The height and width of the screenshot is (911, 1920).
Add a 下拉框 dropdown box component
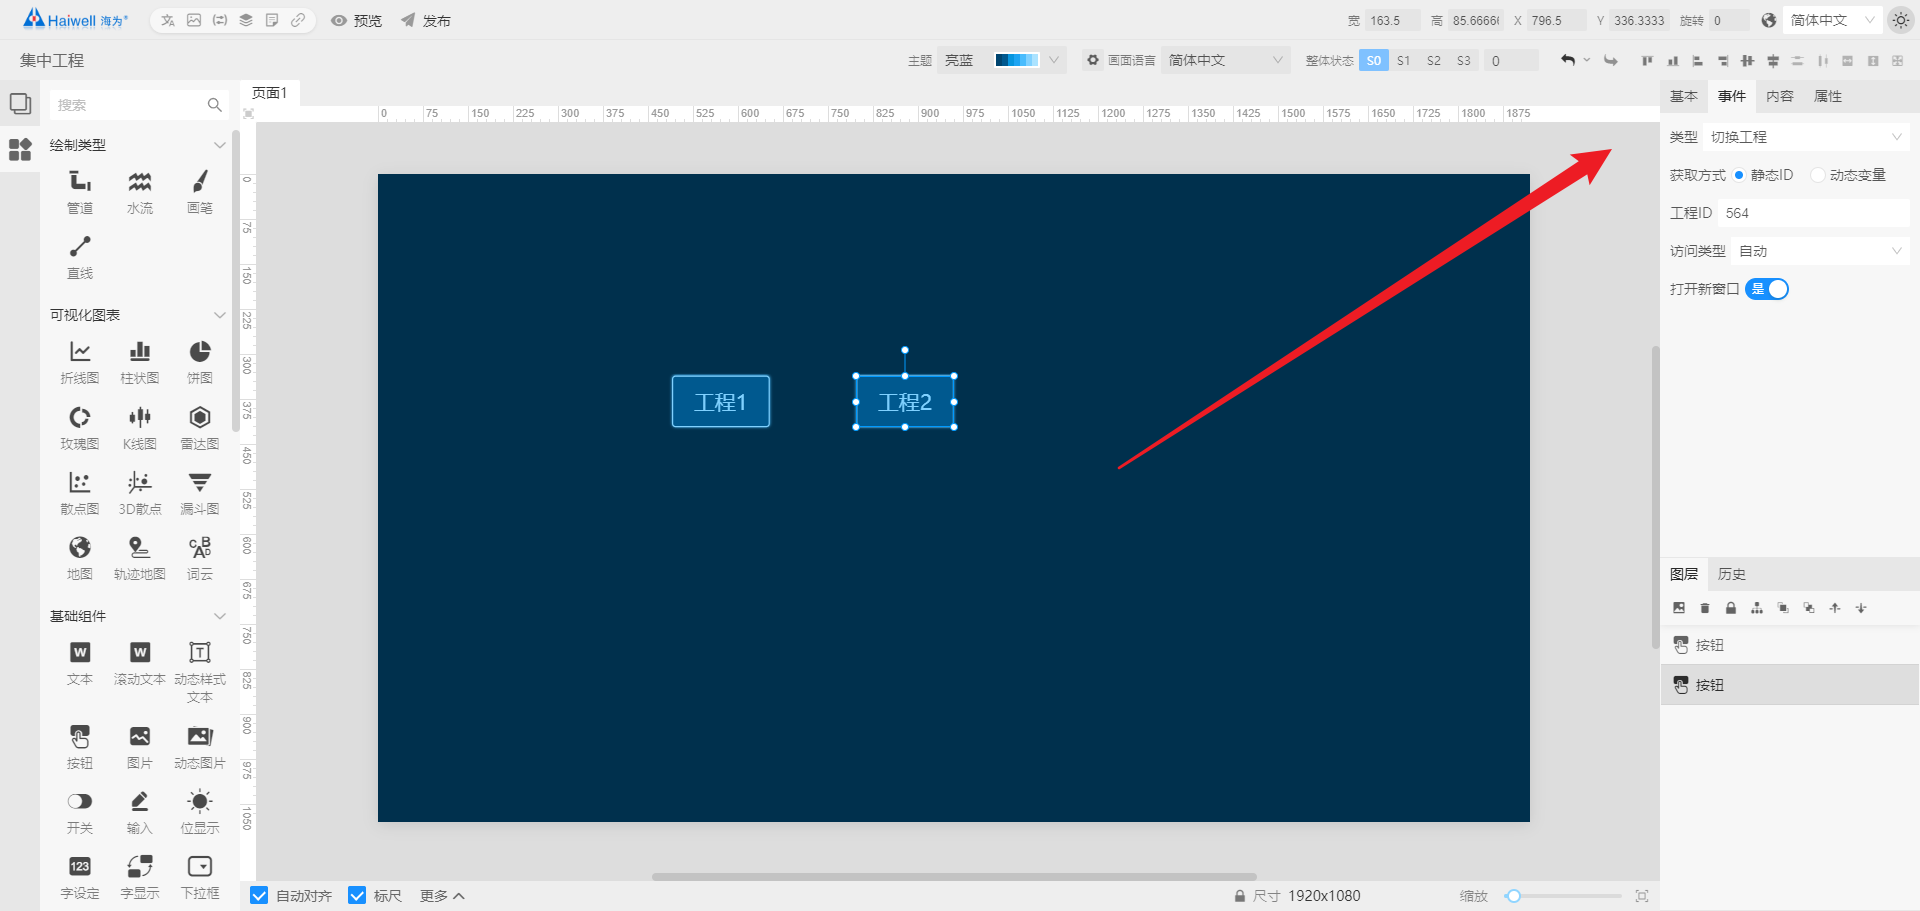tap(200, 877)
